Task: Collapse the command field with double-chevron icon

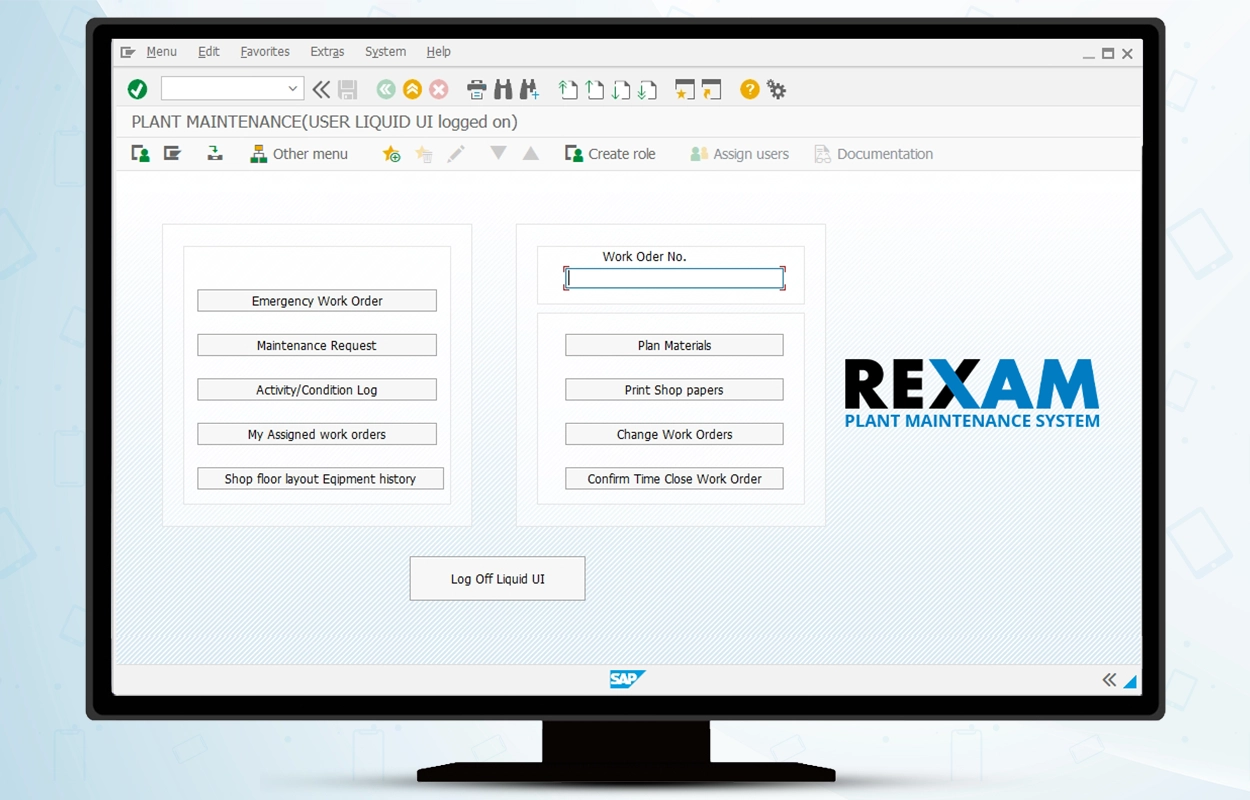Action: point(321,89)
